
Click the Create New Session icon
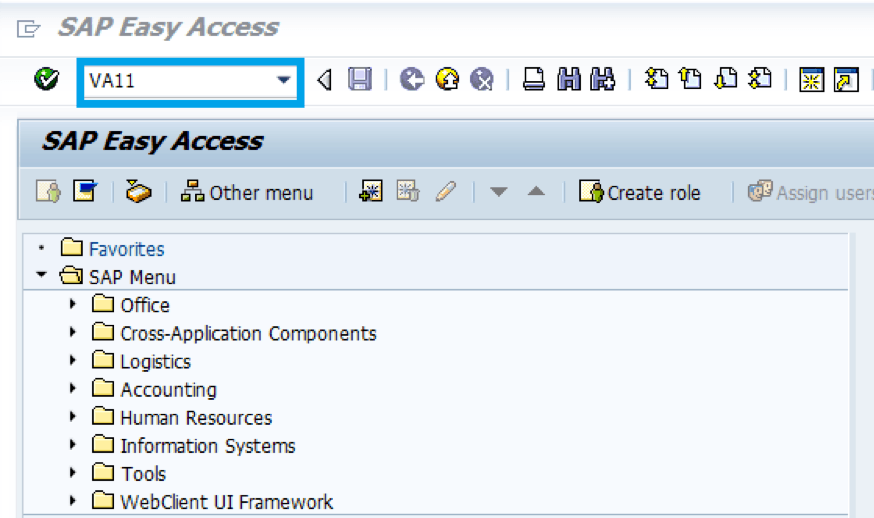[x=811, y=80]
